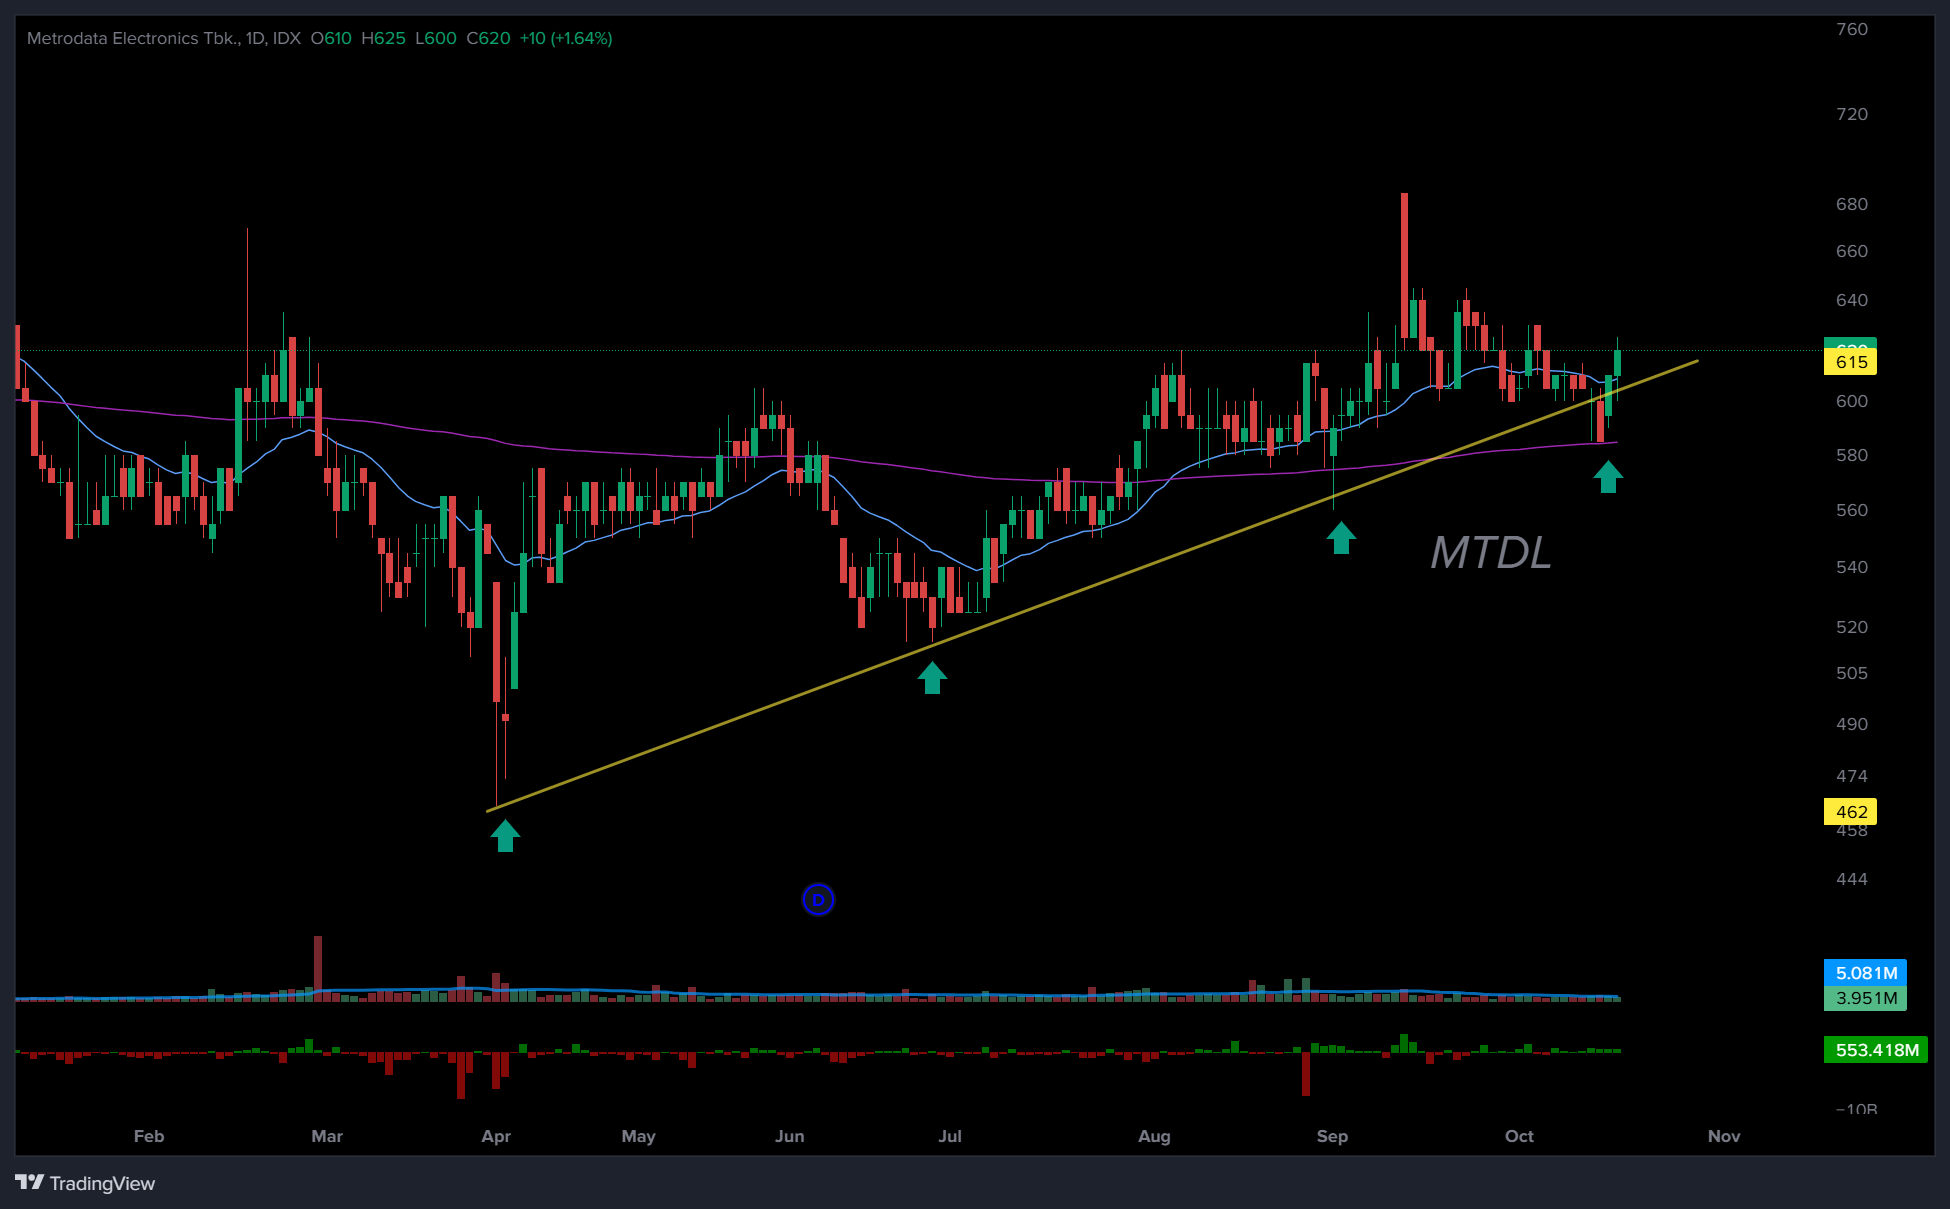Click the blue D dividend marker
This screenshot has height=1209, width=1950.
[818, 900]
